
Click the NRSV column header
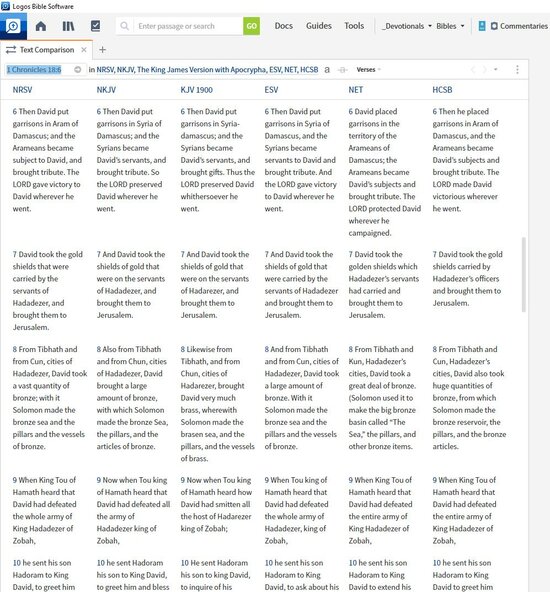22,90
